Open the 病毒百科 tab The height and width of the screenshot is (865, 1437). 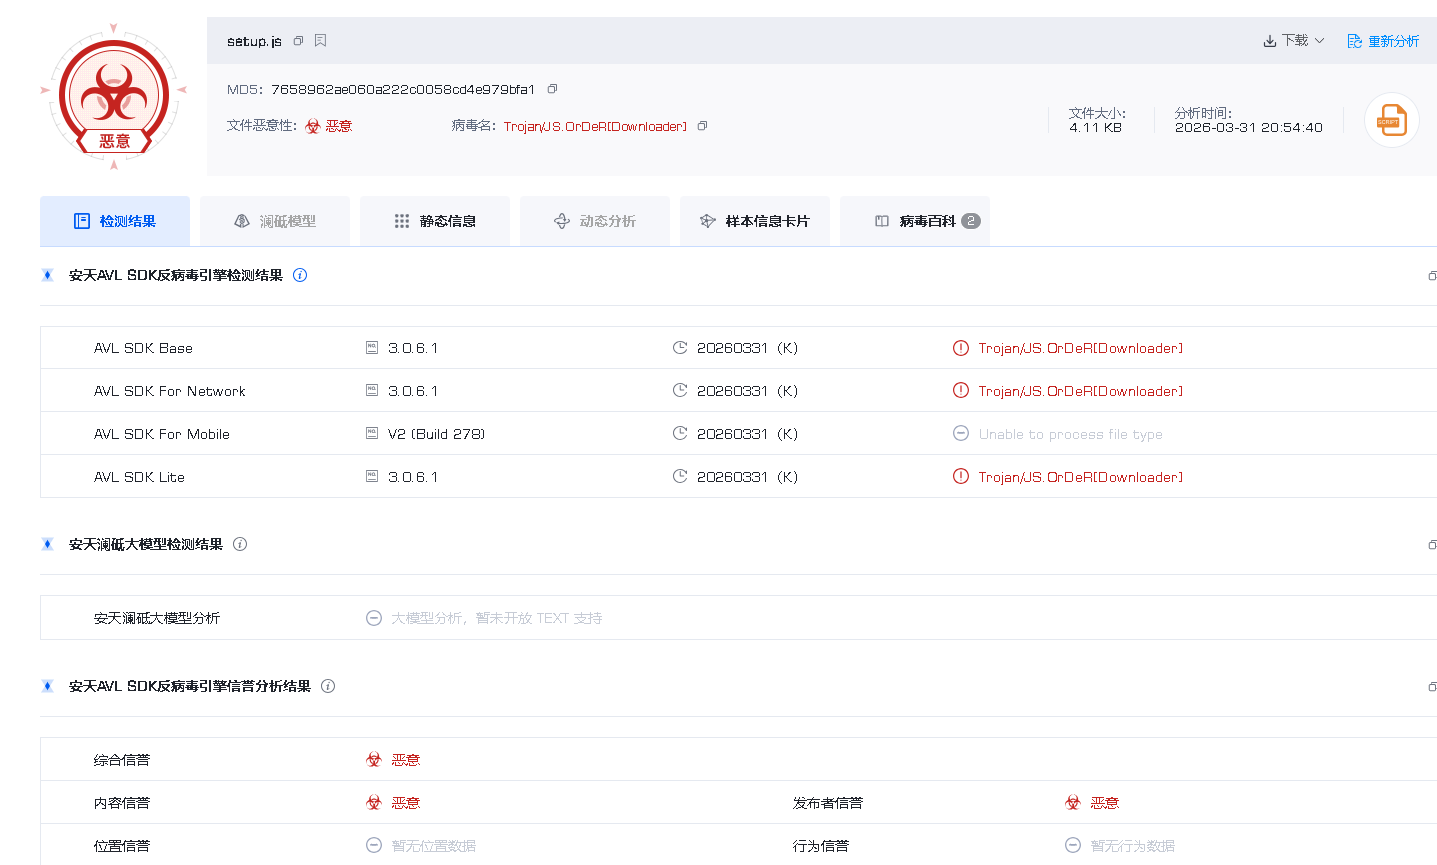[915, 221]
